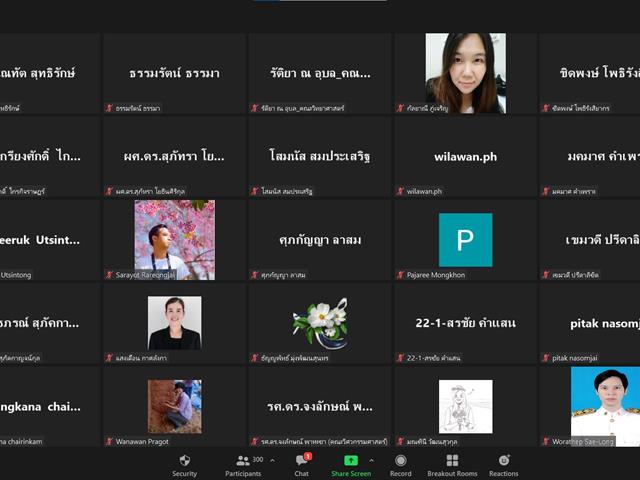Image resolution: width=640 pixels, height=480 pixels.
Task: Select the line-drawing girl avatar tile
Action: click(466, 407)
